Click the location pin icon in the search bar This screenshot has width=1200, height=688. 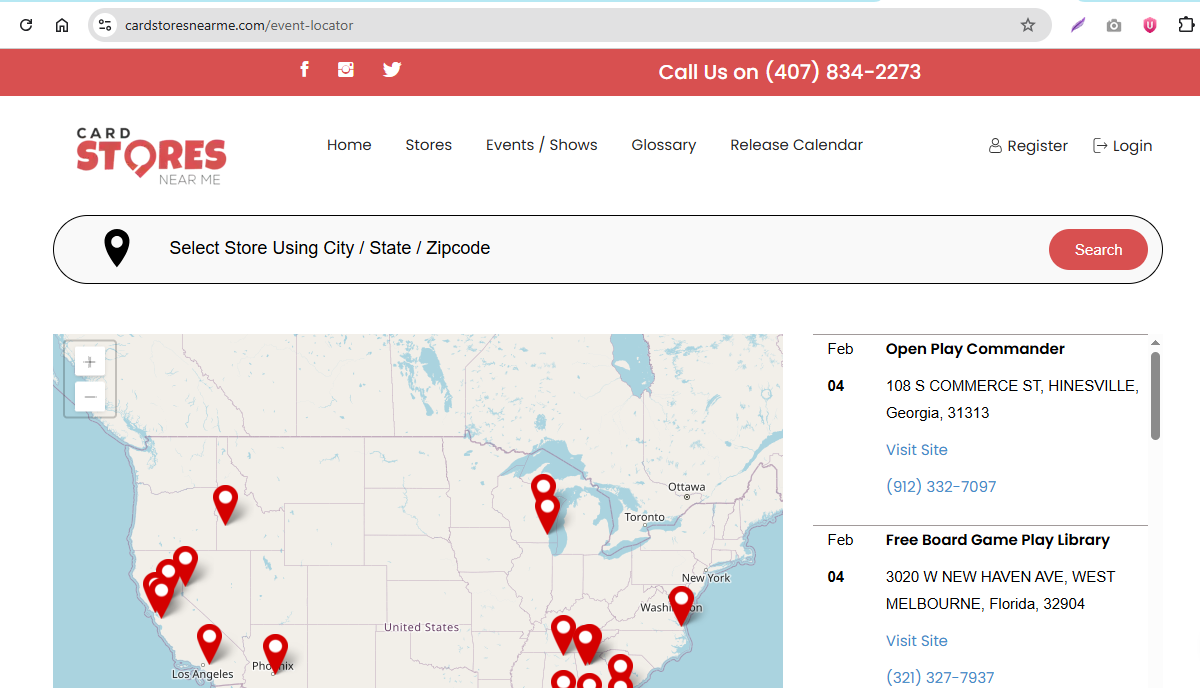click(x=116, y=247)
